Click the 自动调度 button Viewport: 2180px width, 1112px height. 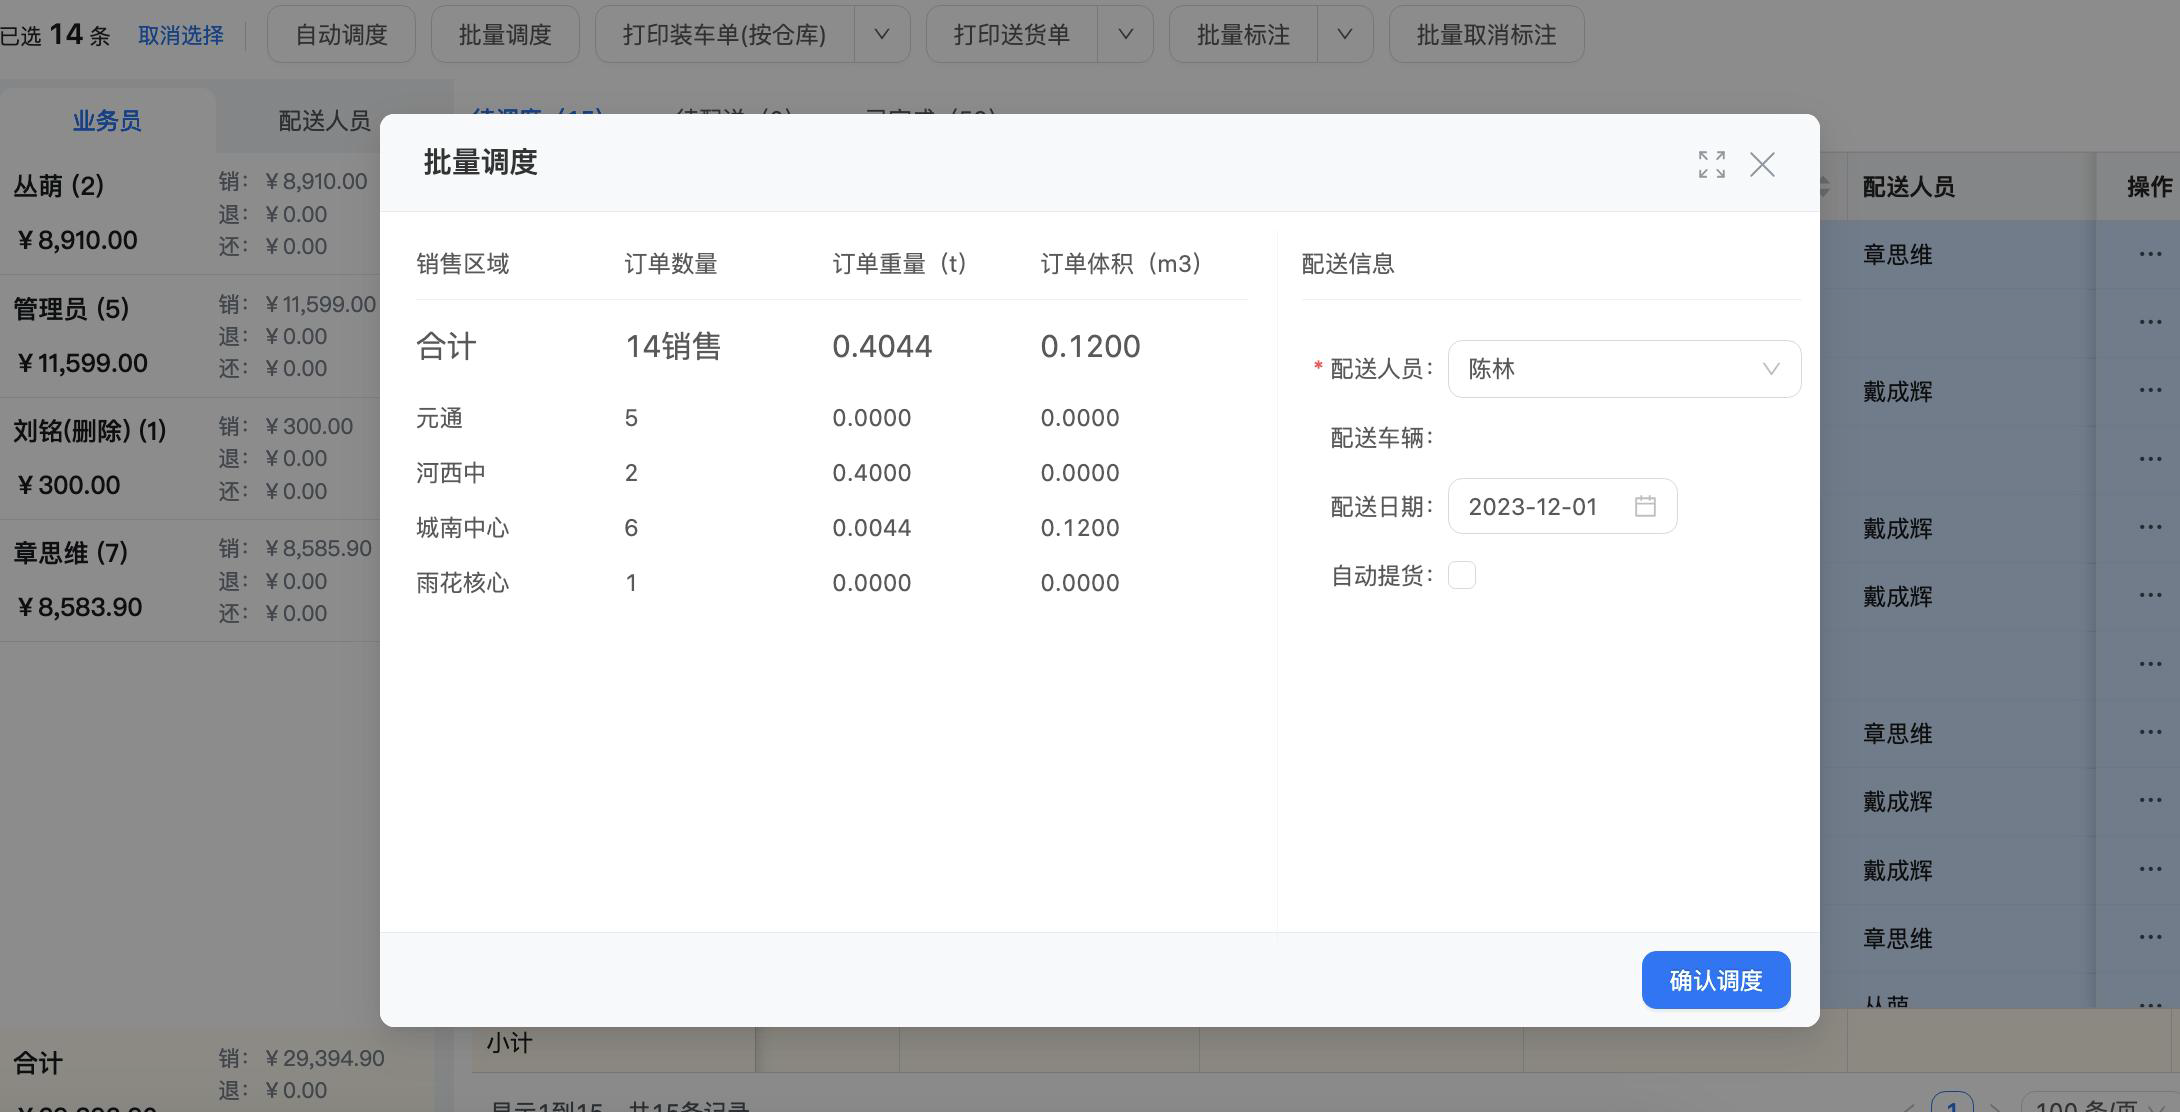pyautogui.click(x=341, y=33)
